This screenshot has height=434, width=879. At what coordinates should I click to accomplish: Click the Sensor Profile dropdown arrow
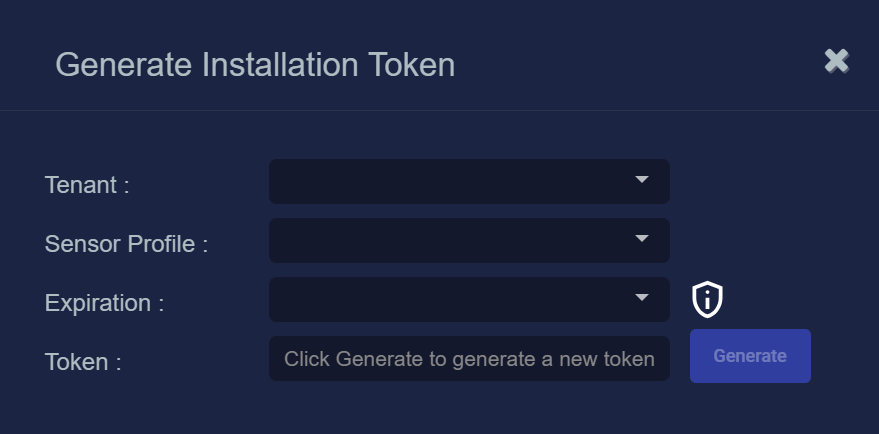pyautogui.click(x=642, y=239)
